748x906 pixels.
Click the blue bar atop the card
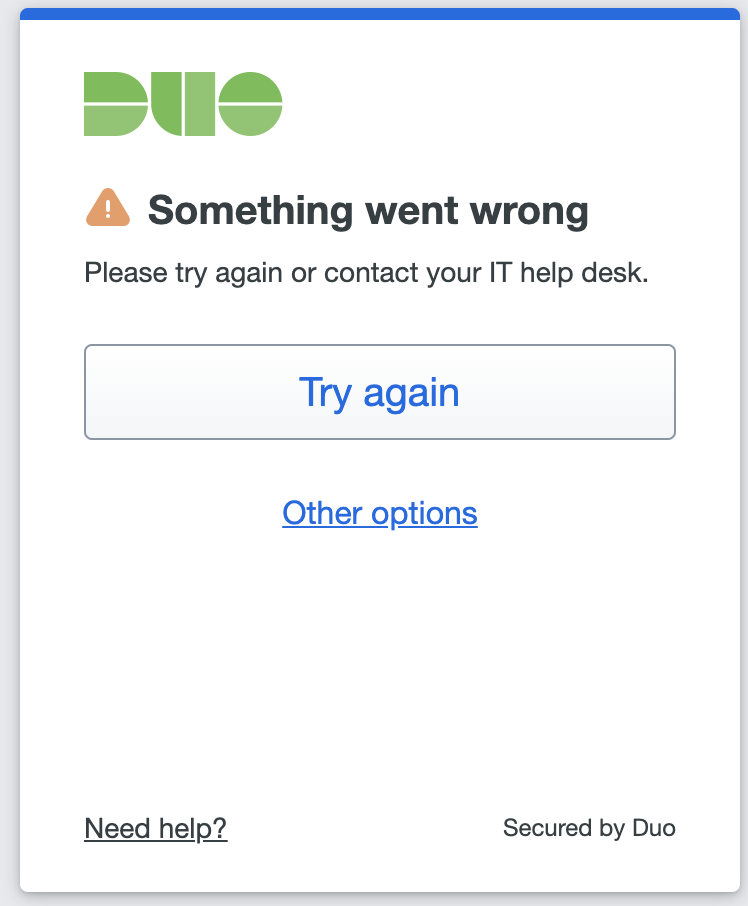point(380,14)
